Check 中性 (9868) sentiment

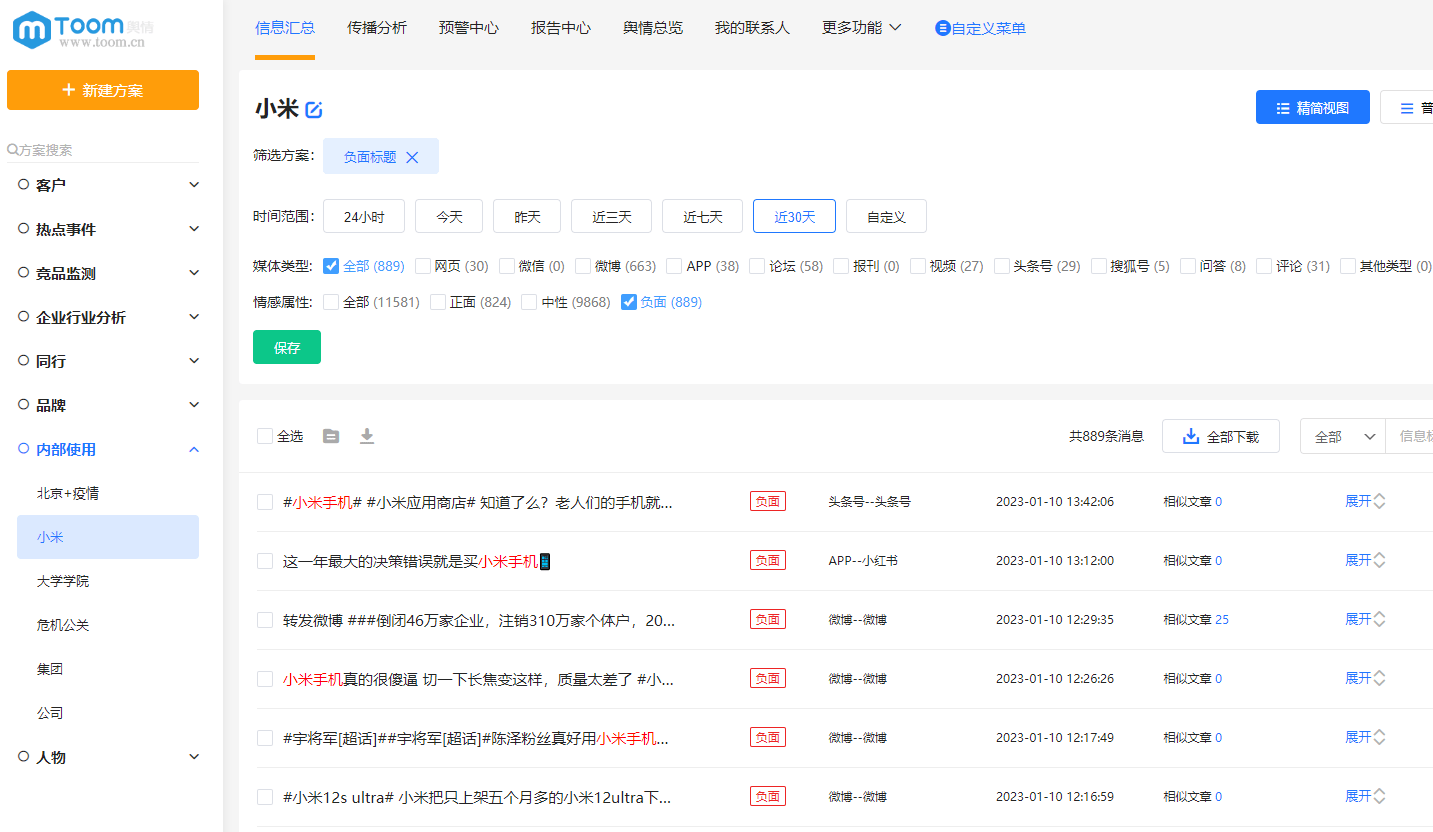point(529,302)
